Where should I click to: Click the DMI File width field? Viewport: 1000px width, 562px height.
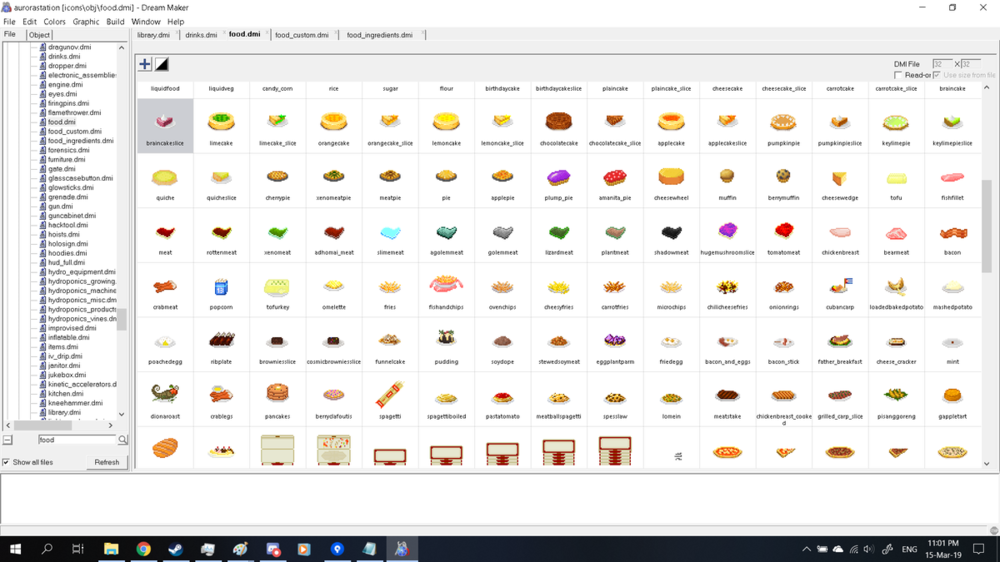[941, 64]
